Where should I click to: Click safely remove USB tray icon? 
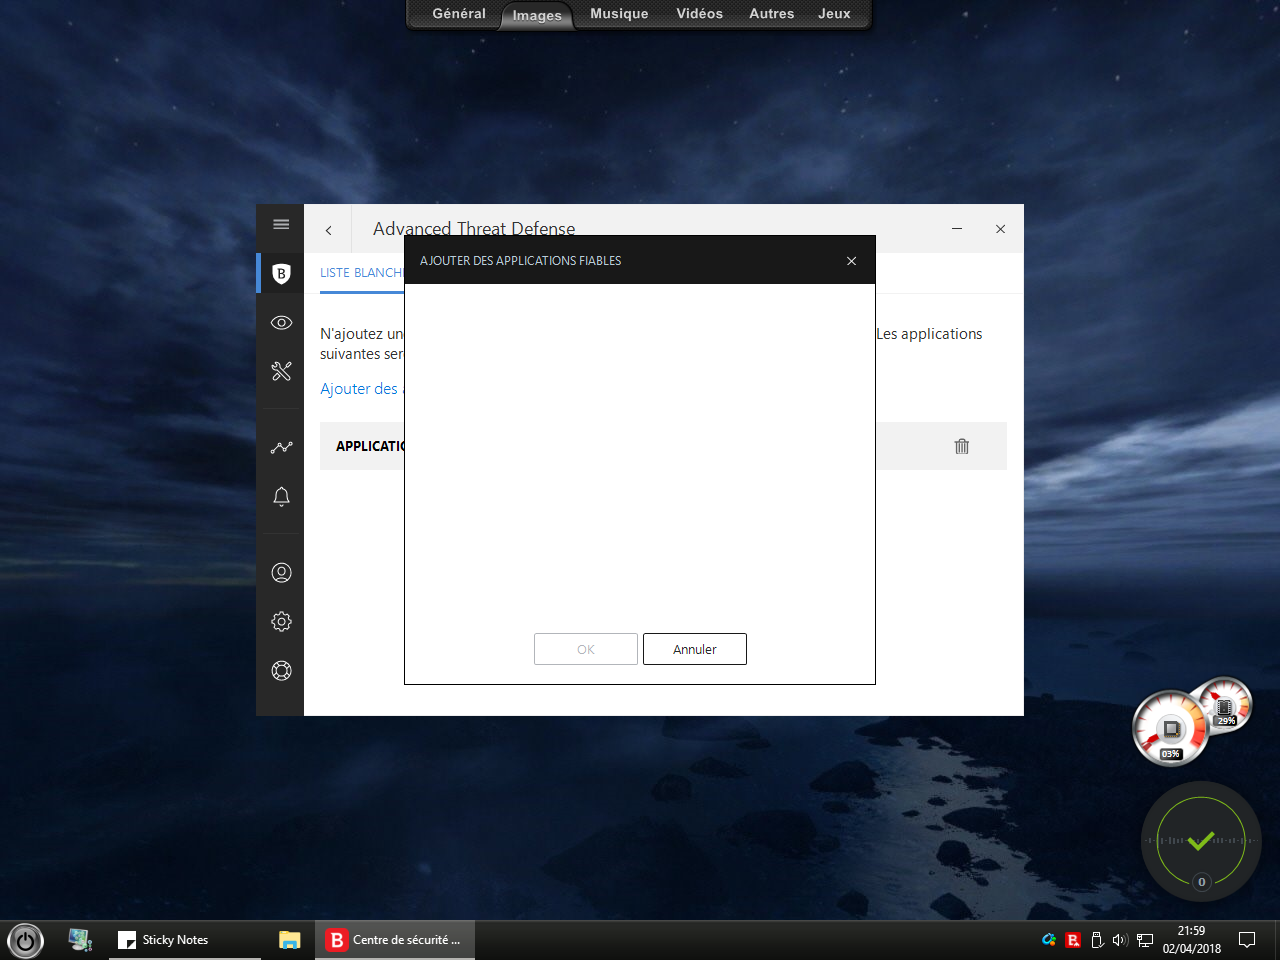1097,940
